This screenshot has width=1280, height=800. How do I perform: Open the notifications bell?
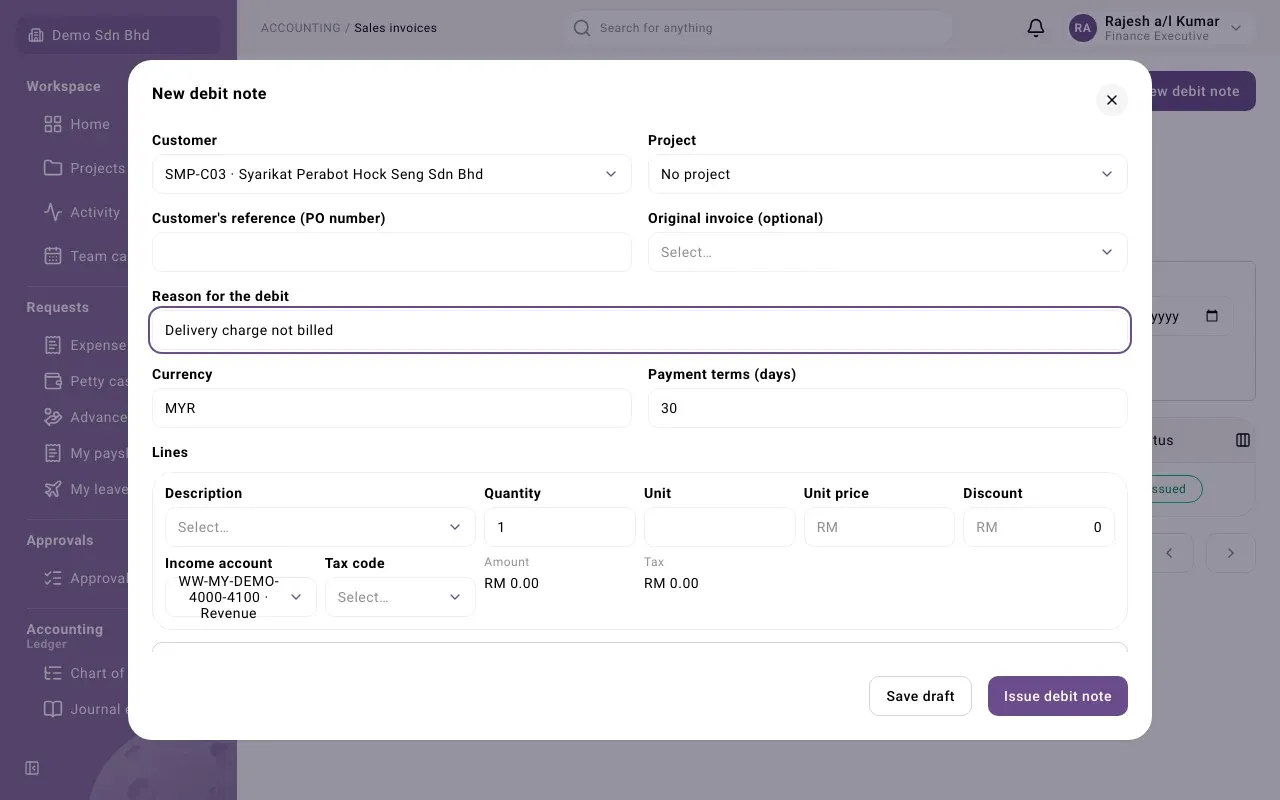pyautogui.click(x=1036, y=28)
